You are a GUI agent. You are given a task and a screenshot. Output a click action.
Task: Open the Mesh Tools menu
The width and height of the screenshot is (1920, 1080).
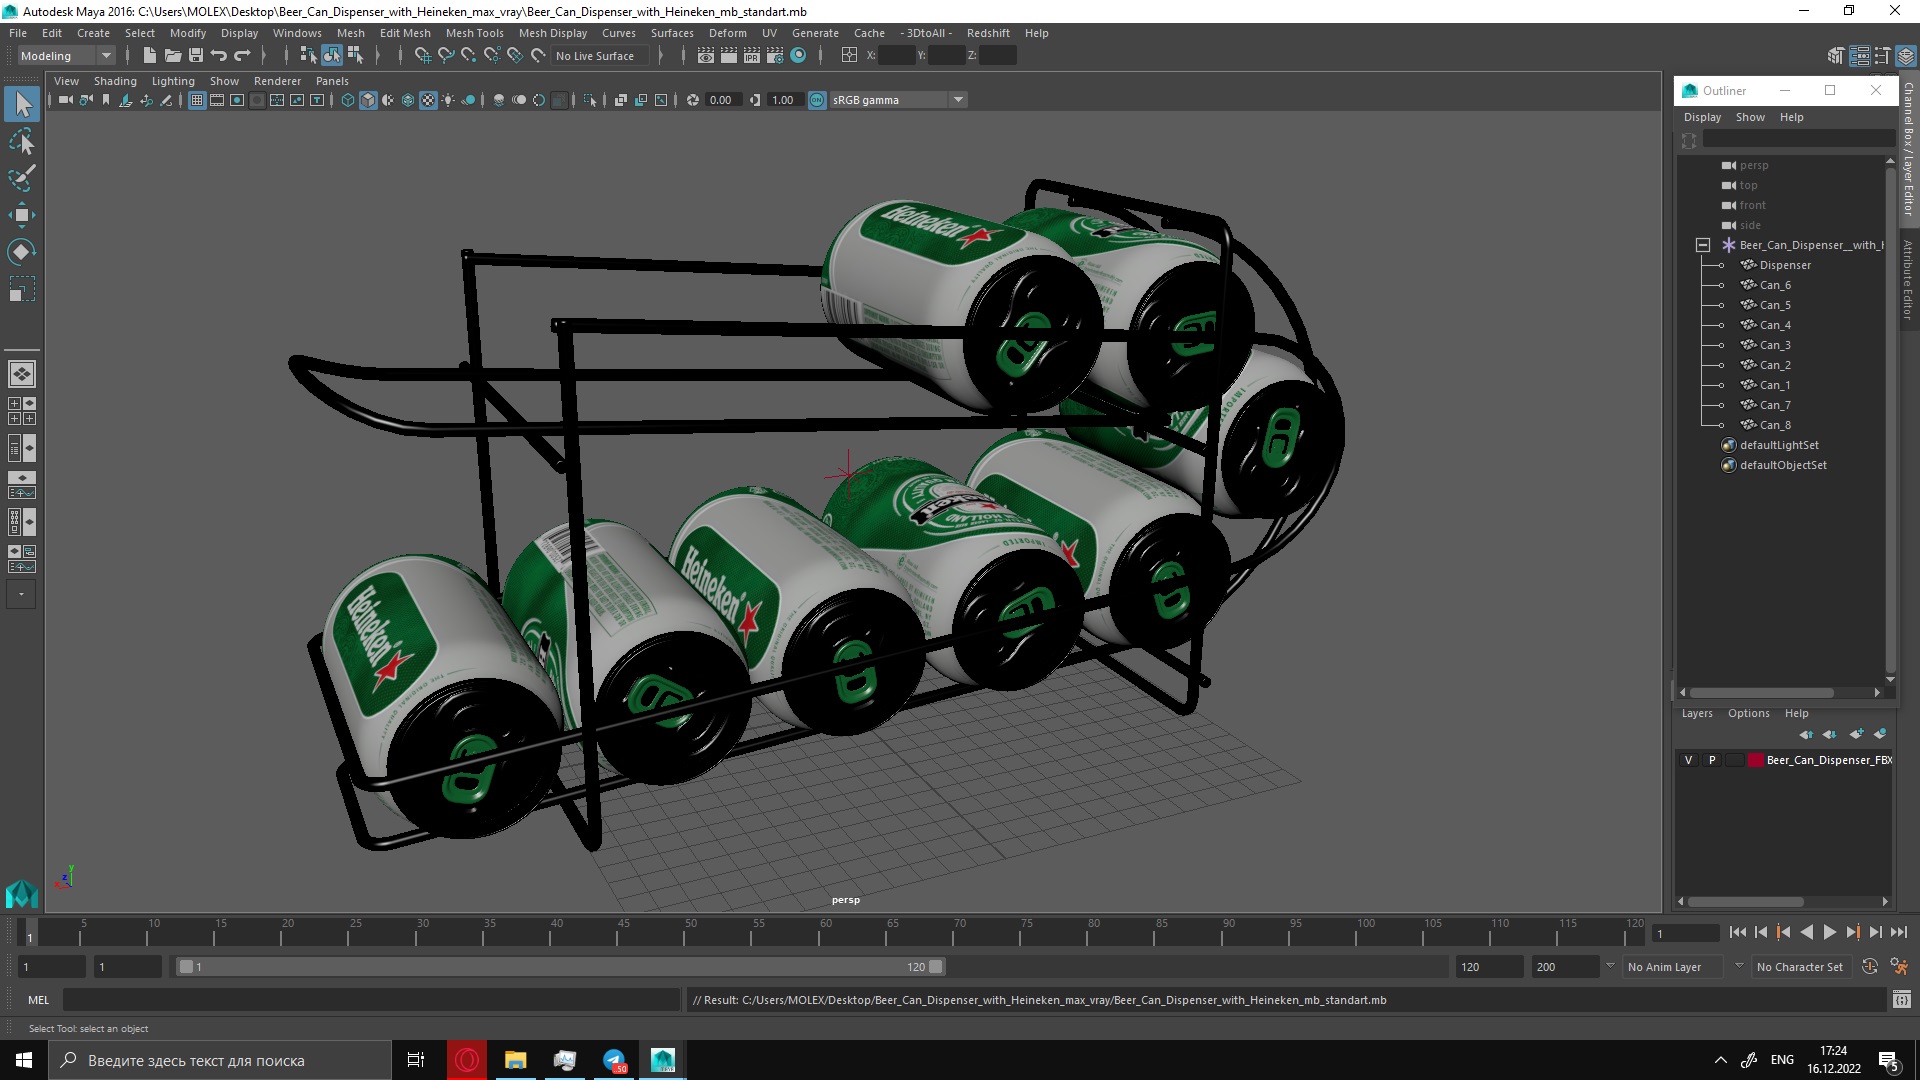(474, 33)
